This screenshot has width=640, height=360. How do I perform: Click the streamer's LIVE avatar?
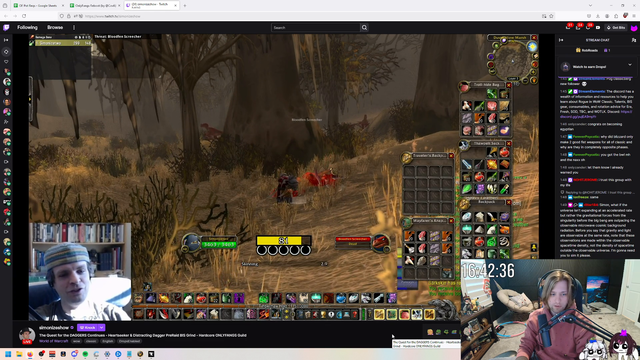coord(27,335)
